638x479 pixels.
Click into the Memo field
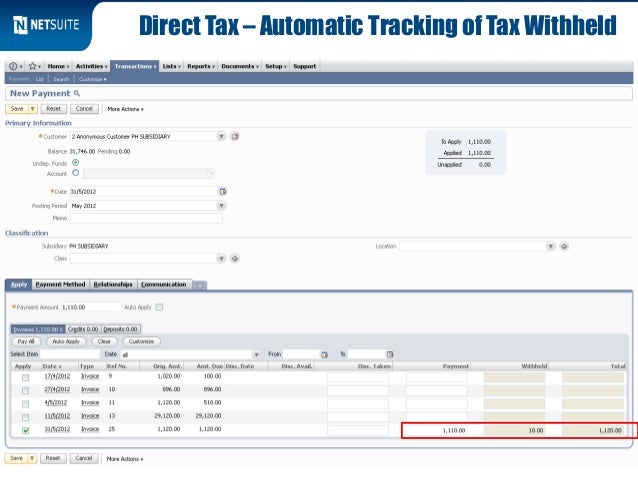click(x=146, y=219)
